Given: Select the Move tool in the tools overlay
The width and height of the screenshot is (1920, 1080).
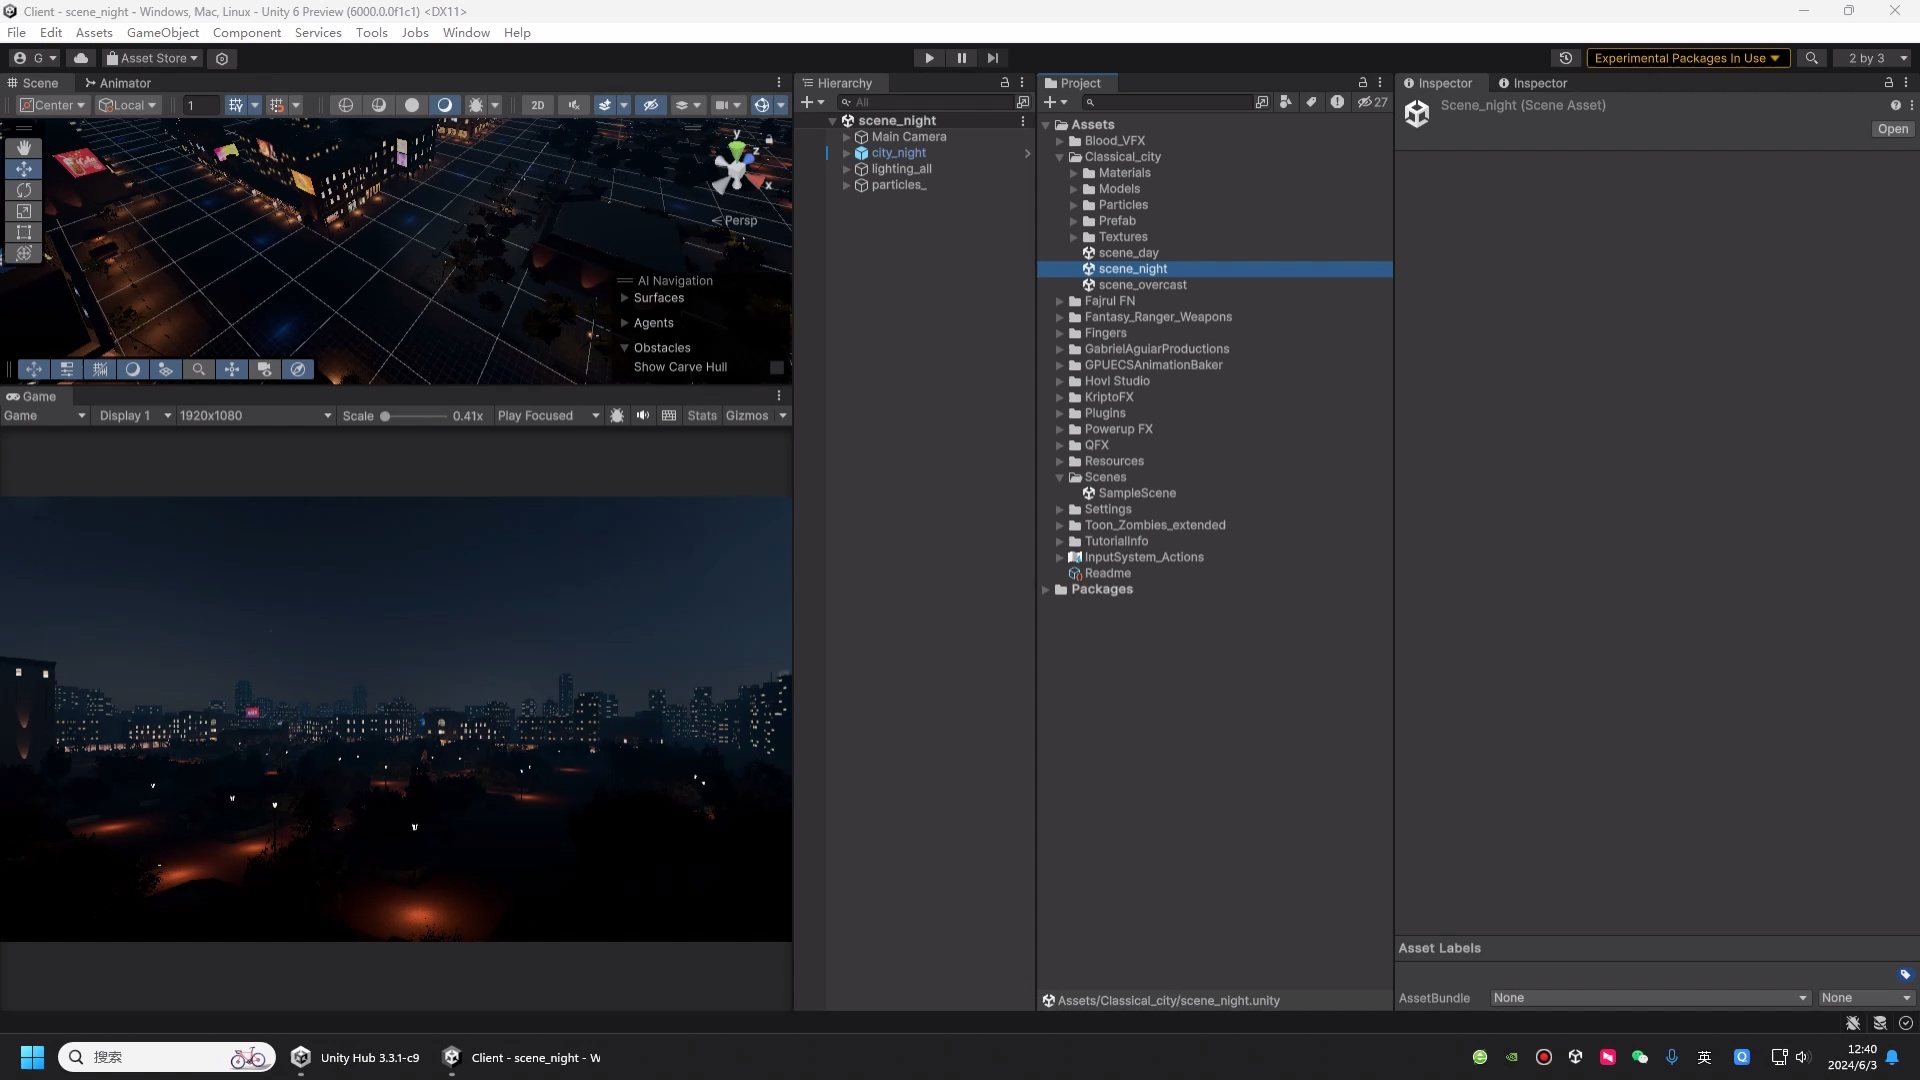Looking at the screenshot, I should (23, 169).
